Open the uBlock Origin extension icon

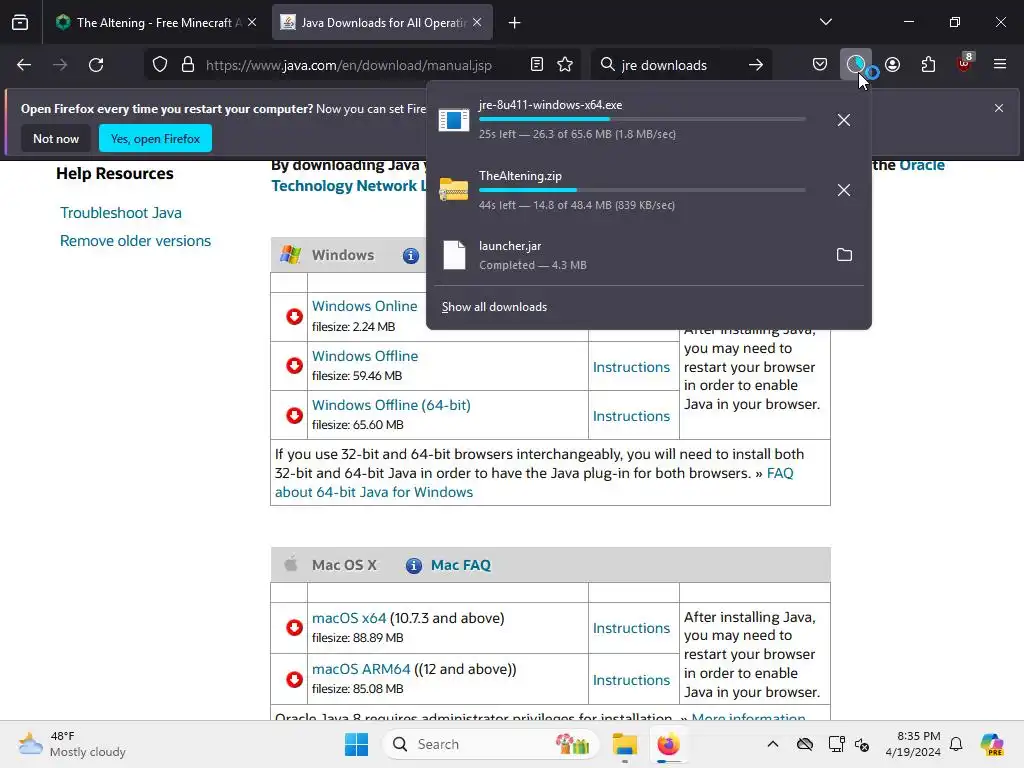click(965, 63)
